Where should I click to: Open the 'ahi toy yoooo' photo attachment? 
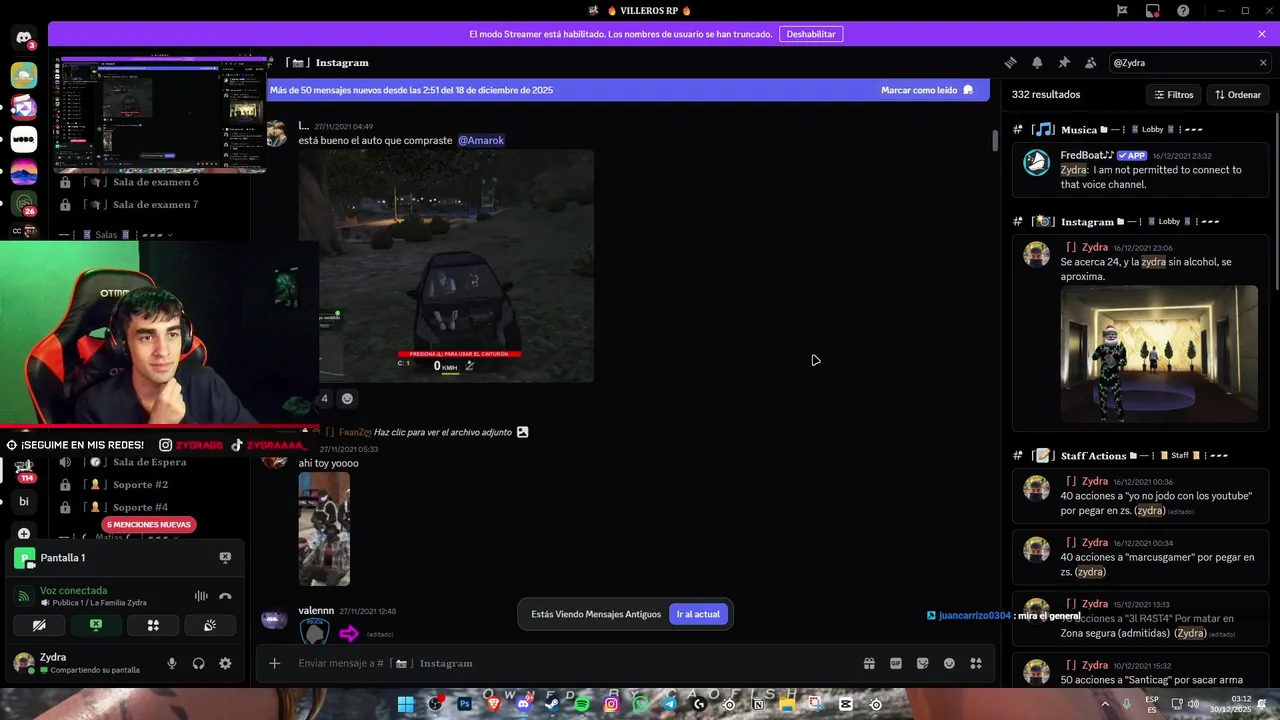[x=324, y=529]
